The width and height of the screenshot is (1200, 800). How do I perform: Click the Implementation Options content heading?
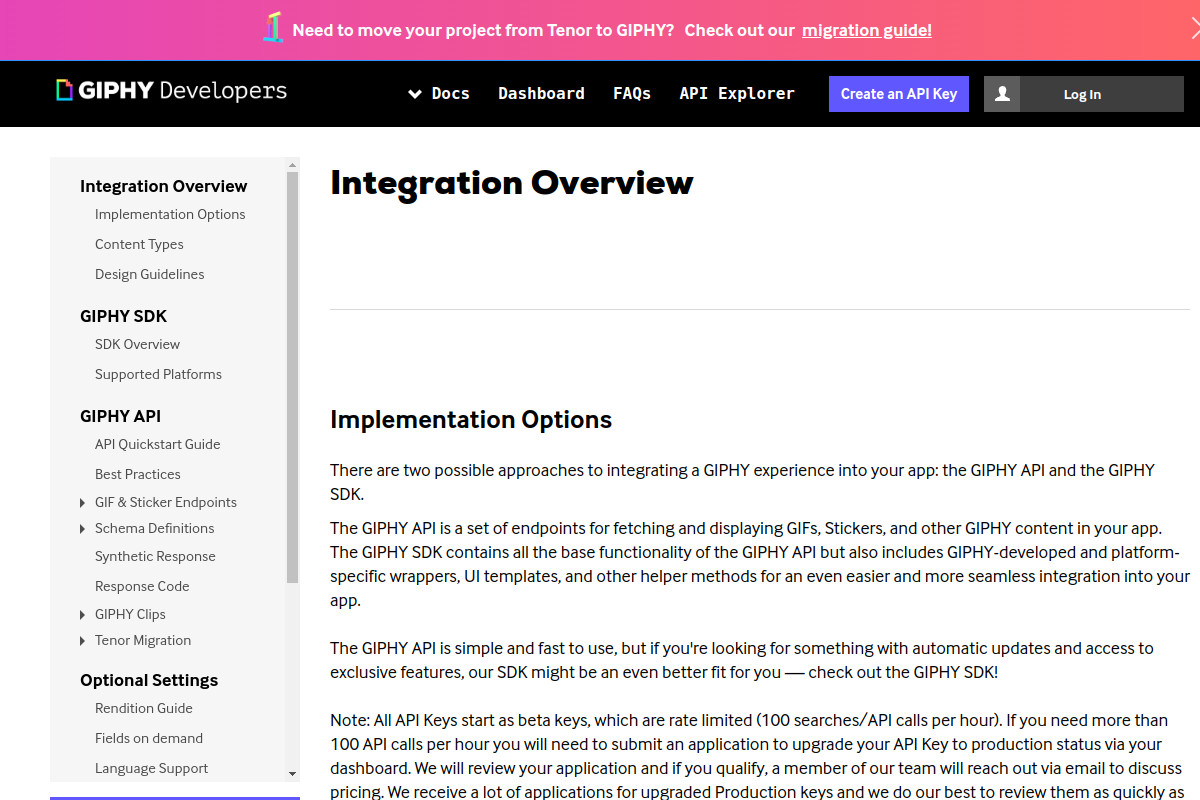coord(471,420)
